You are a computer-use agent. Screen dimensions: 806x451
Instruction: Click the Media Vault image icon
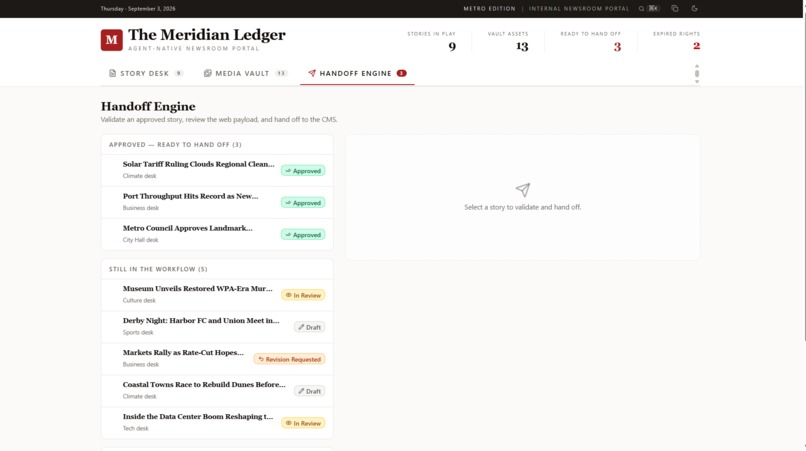tap(208, 73)
